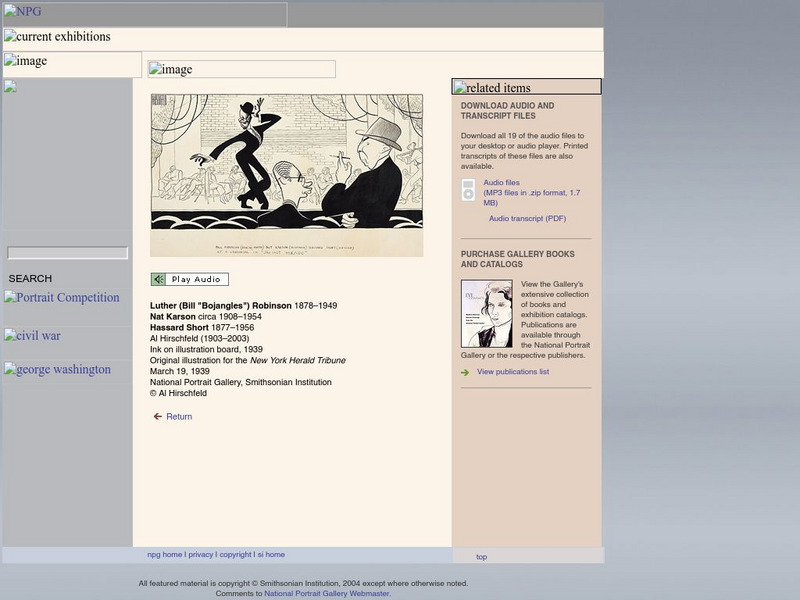Click the broken image icon in left sidebar
The height and width of the screenshot is (600, 800).
(x=10, y=87)
